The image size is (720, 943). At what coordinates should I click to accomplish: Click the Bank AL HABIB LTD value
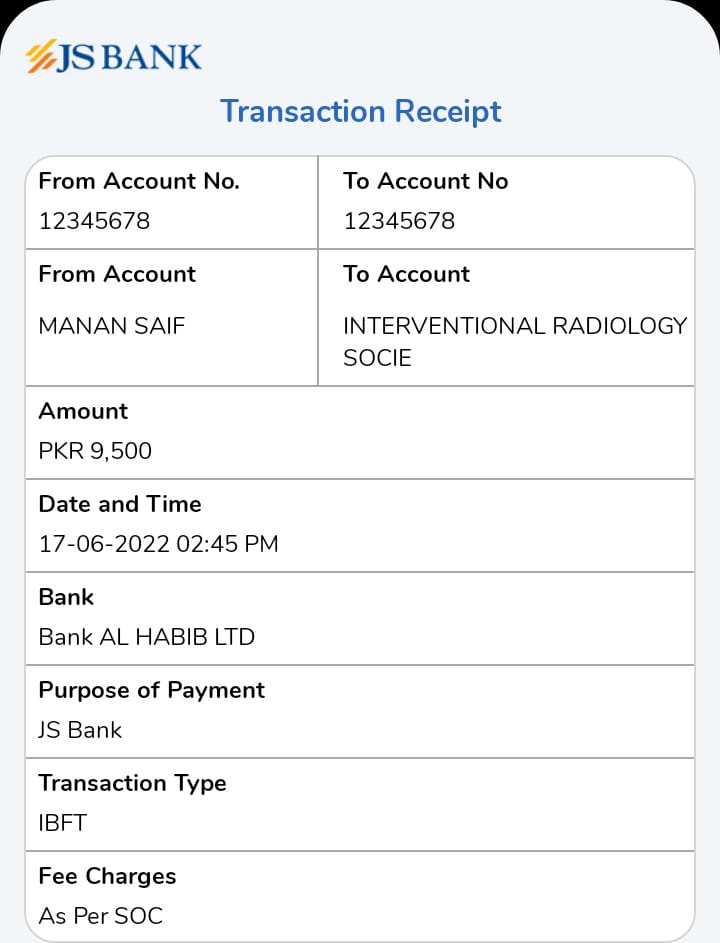[146, 637]
